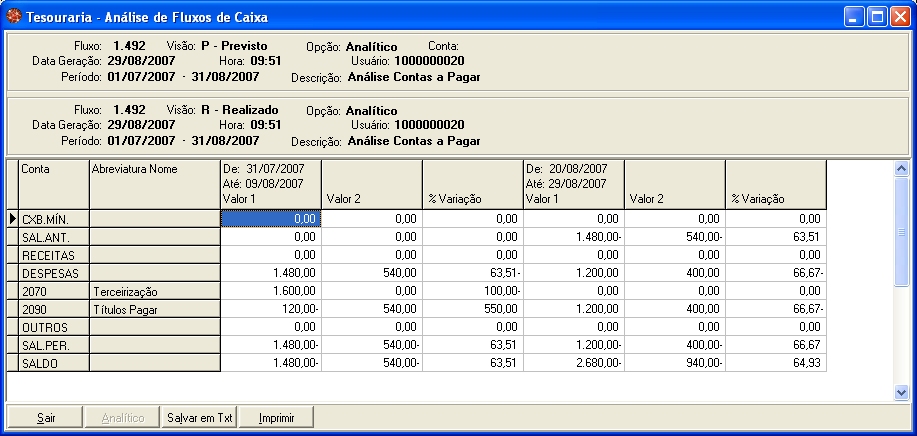This screenshot has height=436, width=917.
Task: Click header De: 31/07/2007 Valor 1
Action: [271, 185]
